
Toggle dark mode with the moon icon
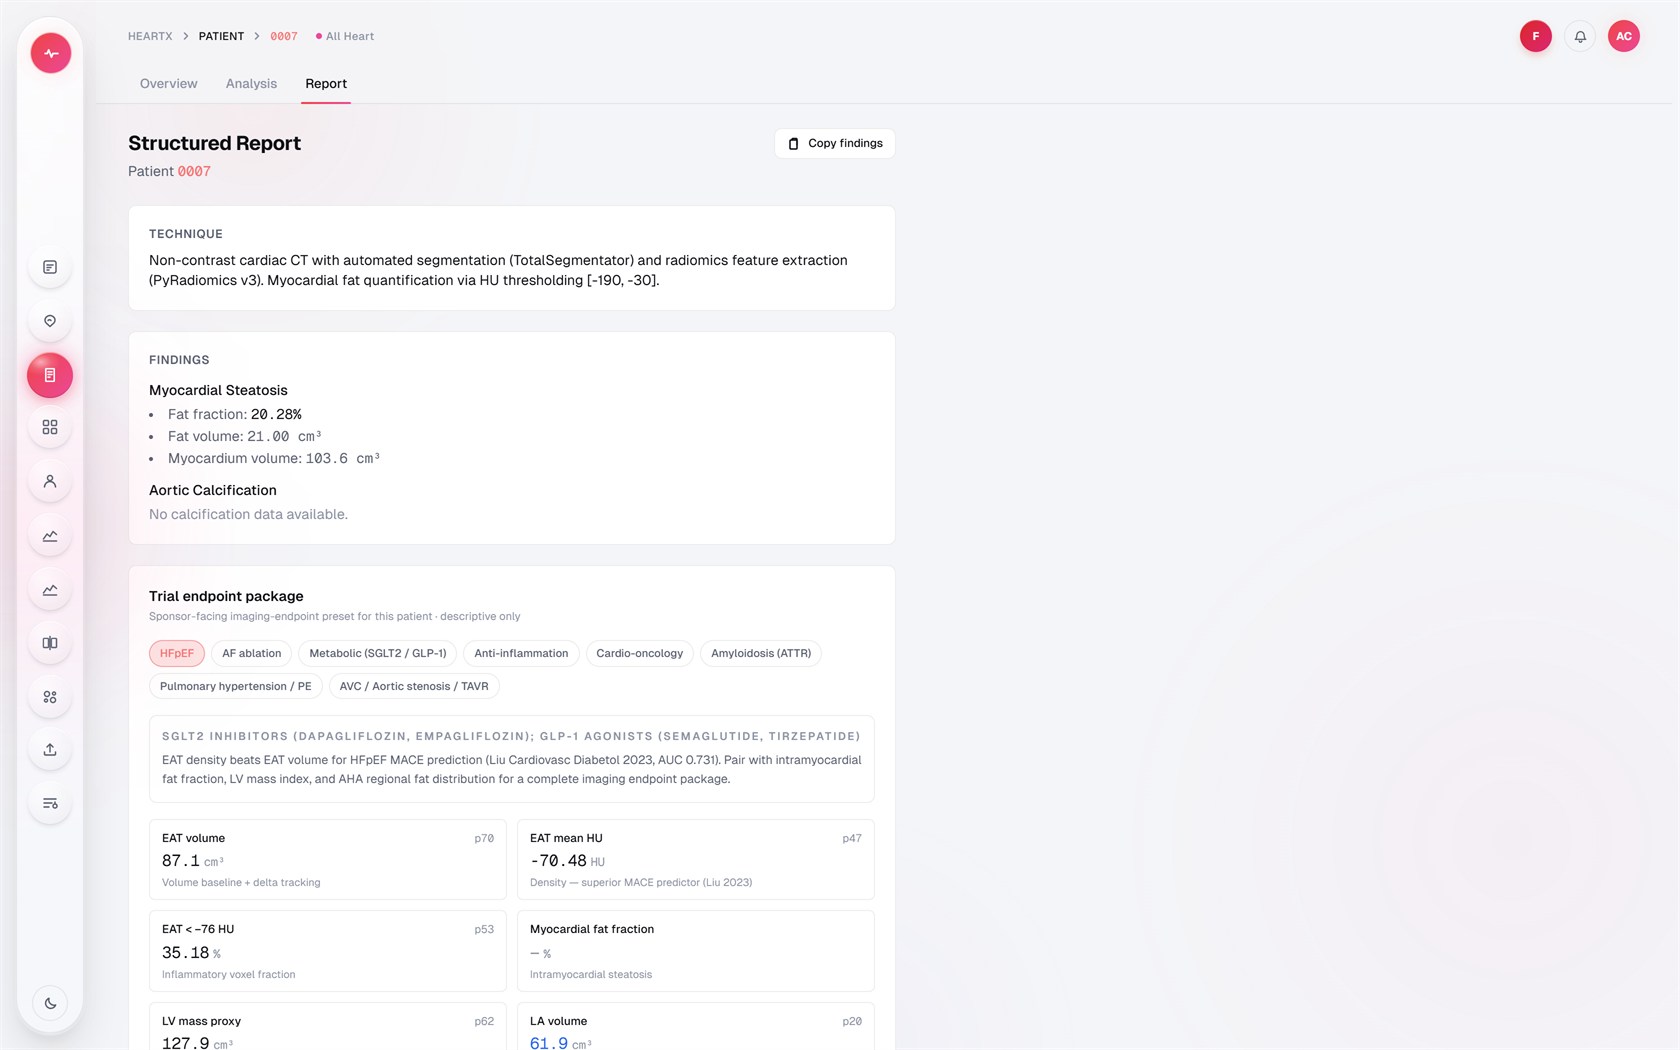pos(50,1003)
